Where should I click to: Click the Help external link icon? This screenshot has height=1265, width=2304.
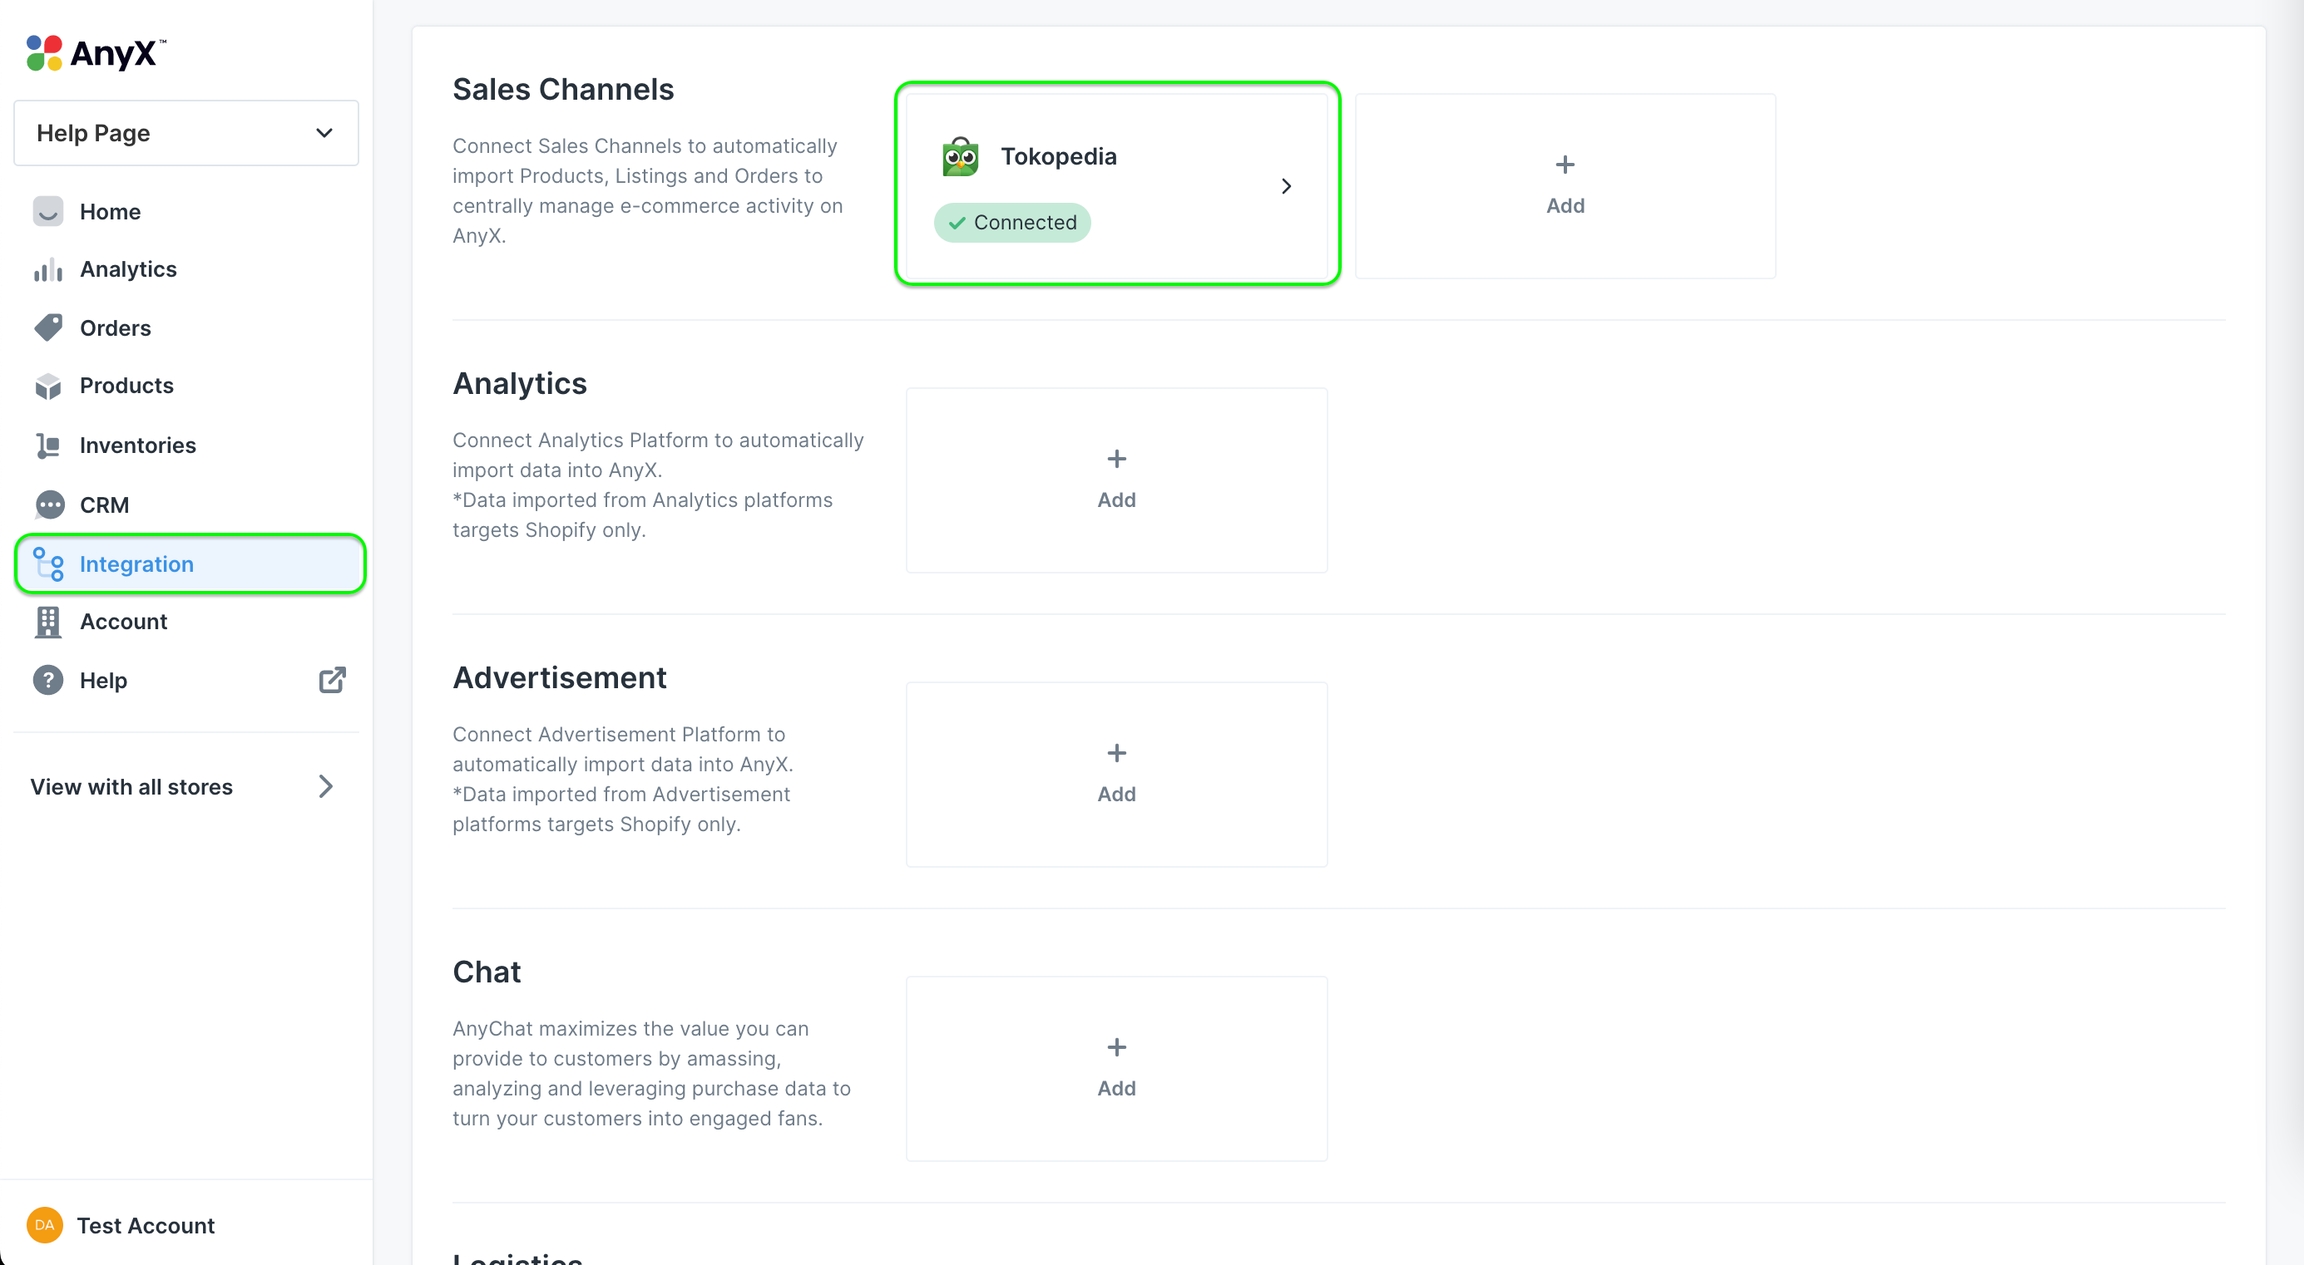(x=332, y=680)
